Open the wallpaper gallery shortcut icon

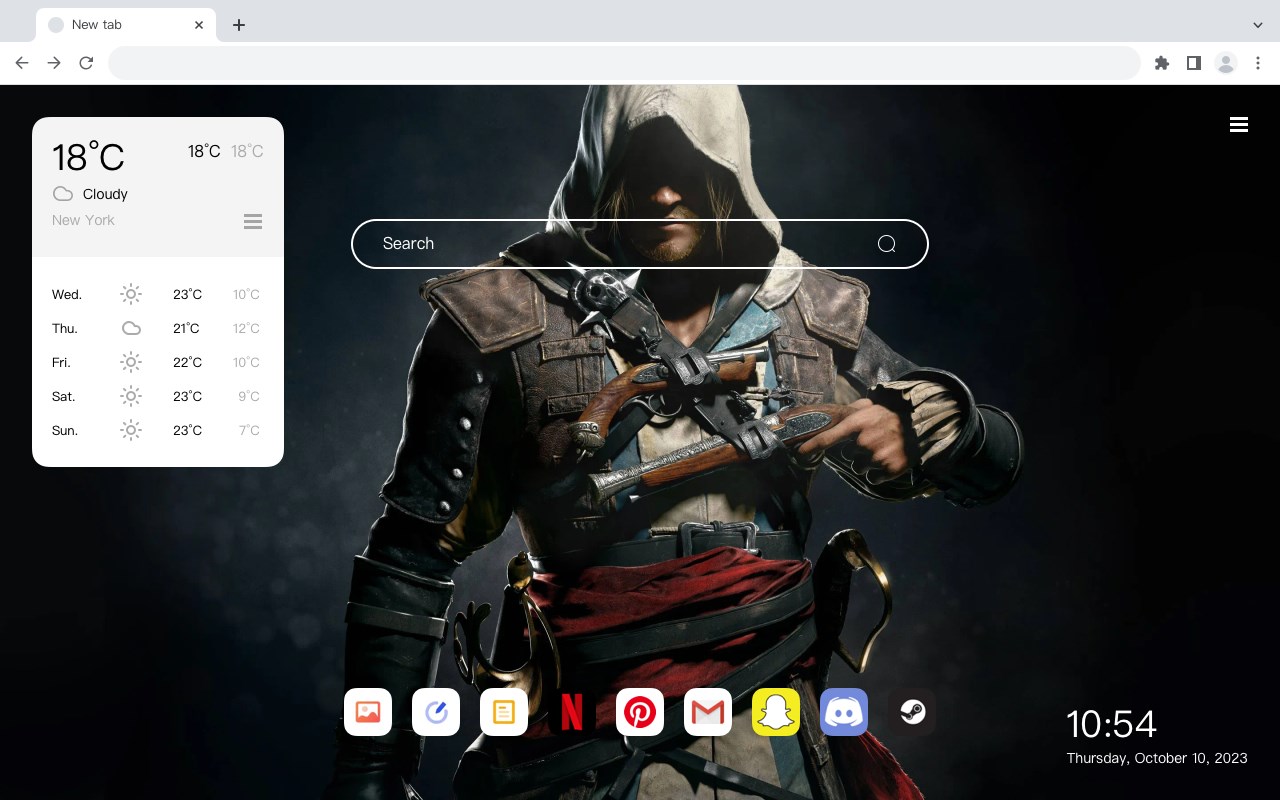(368, 712)
